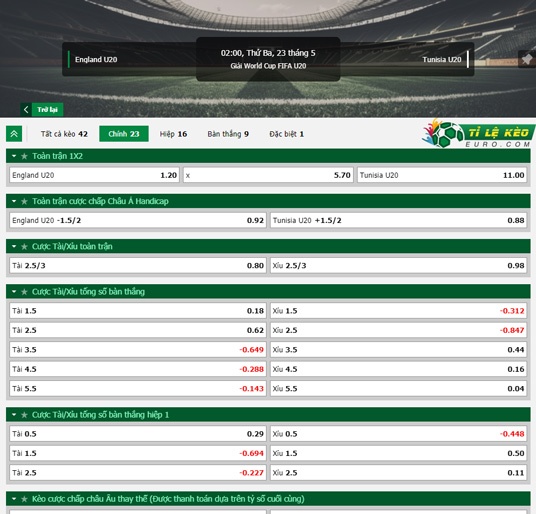Open the Tất cả kèo 42 tab
This screenshot has height=514, width=536.
tap(64, 134)
